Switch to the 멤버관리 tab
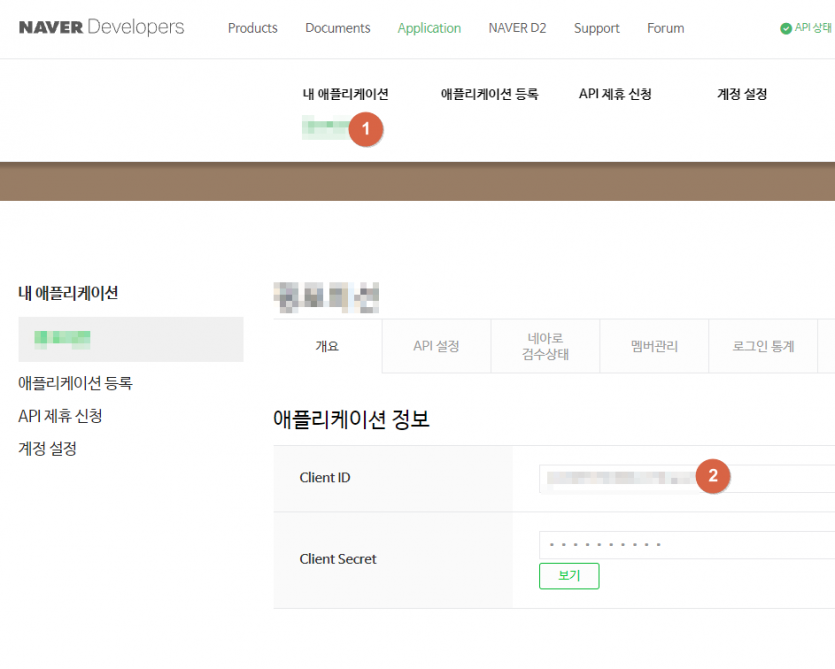The width and height of the screenshot is (835, 669). pyautogui.click(x=654, y=346)
